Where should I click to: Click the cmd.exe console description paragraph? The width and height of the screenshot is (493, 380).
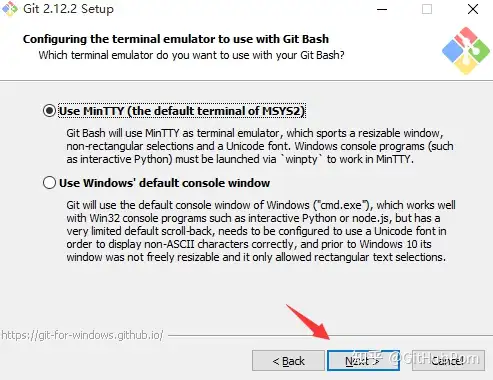261,231
